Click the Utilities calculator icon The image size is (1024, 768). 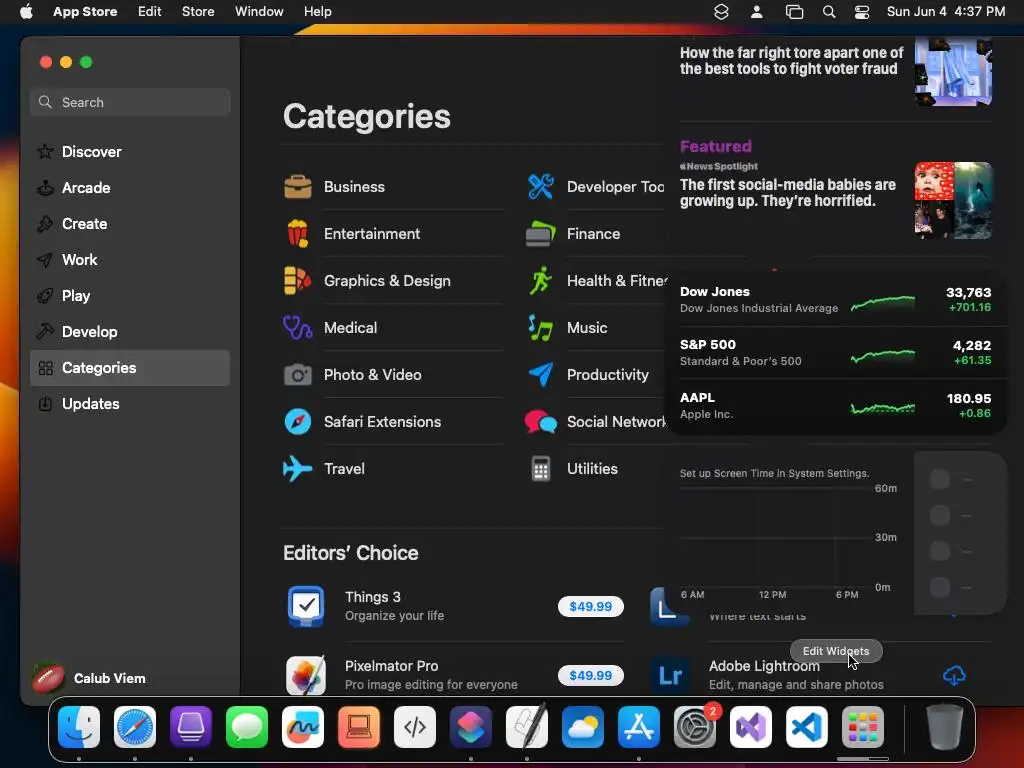pyautogui.click(x=541, y=469)
